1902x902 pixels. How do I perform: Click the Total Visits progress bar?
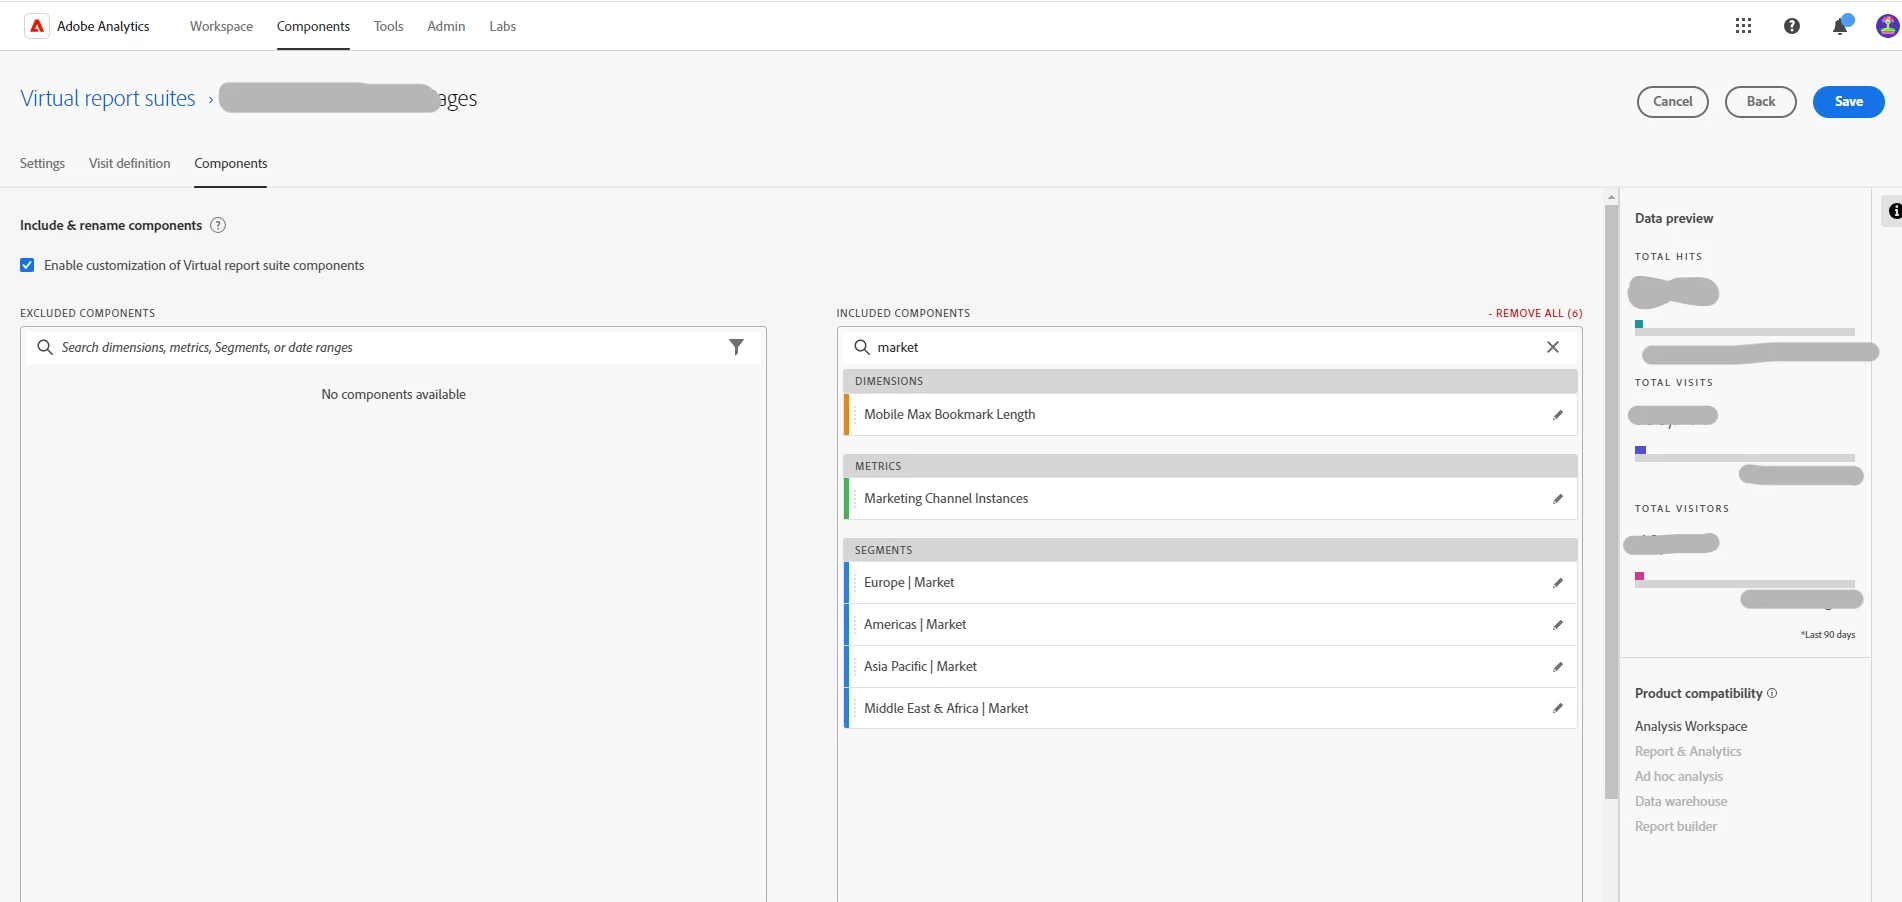point(1745,457)
